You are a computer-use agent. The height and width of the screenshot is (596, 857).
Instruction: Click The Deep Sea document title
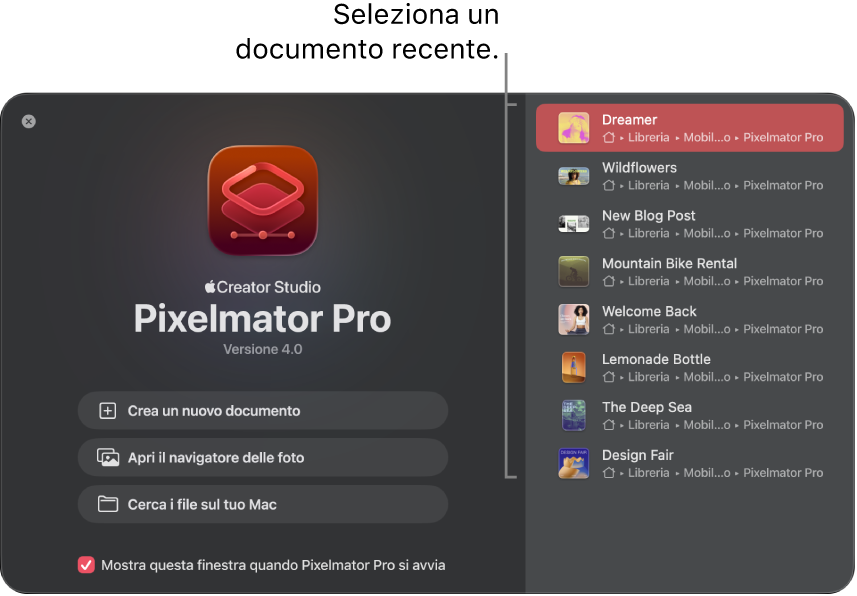tap(647, 407)
